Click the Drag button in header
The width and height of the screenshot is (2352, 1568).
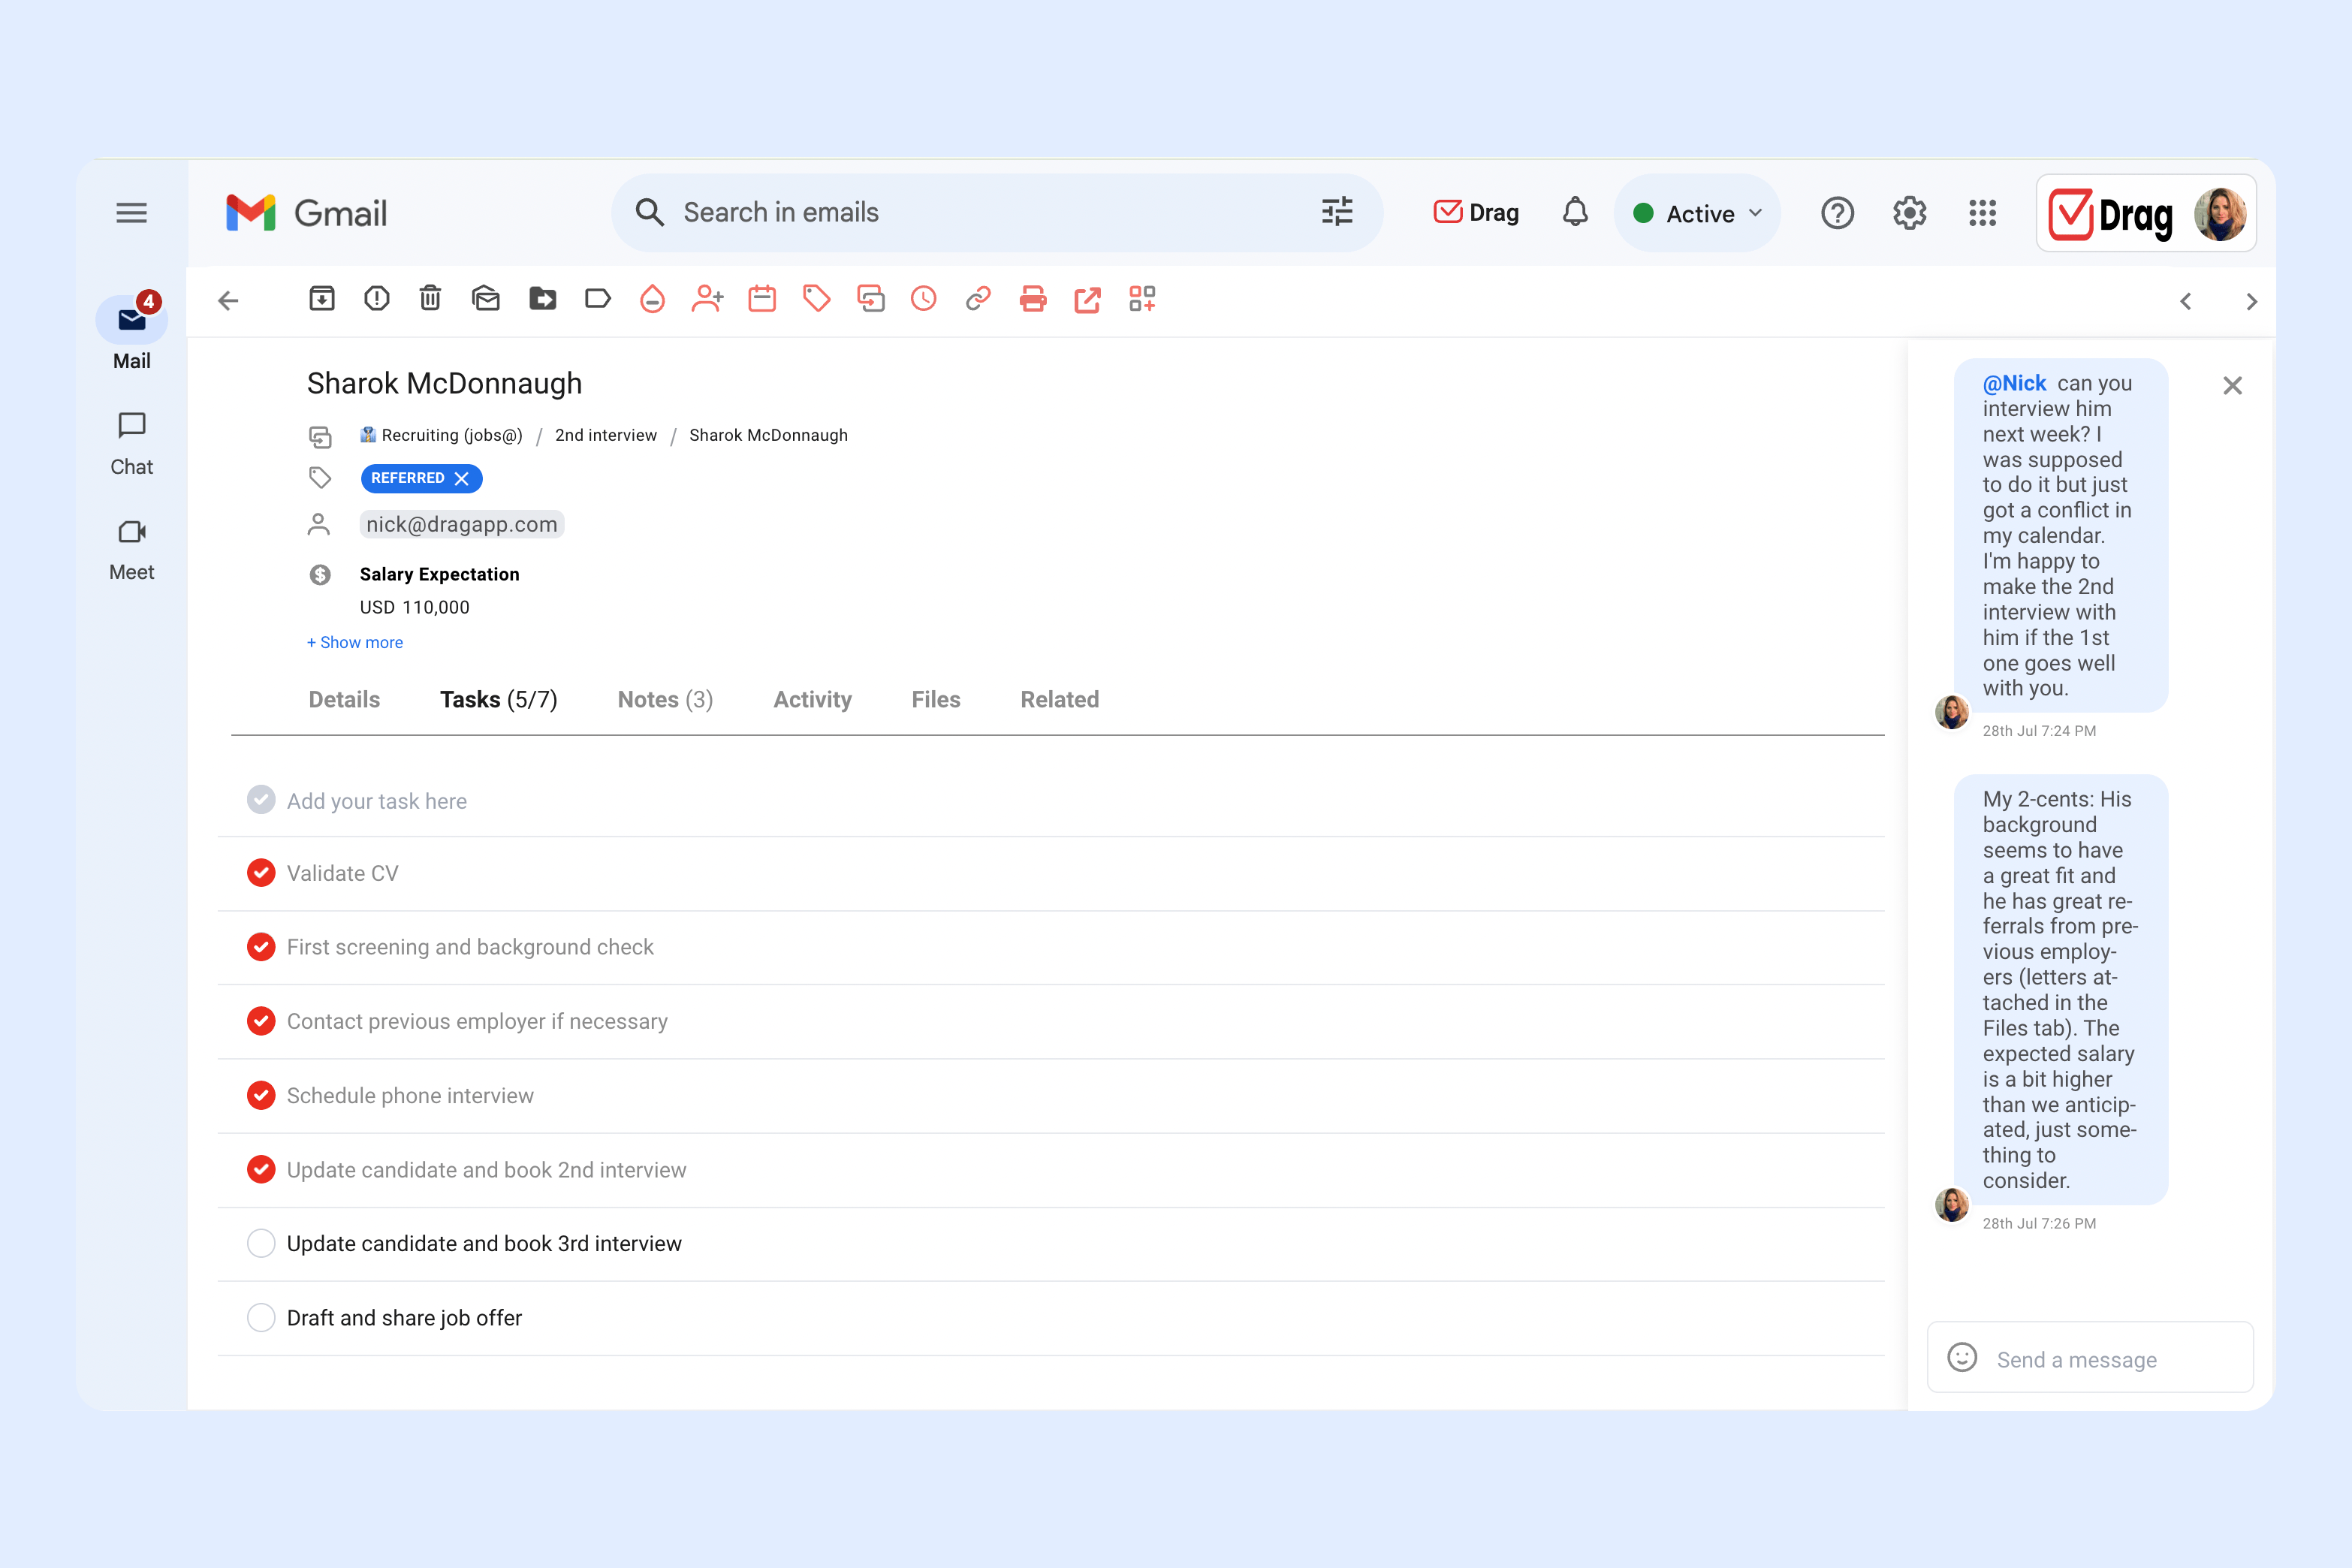pos(1476,212)
